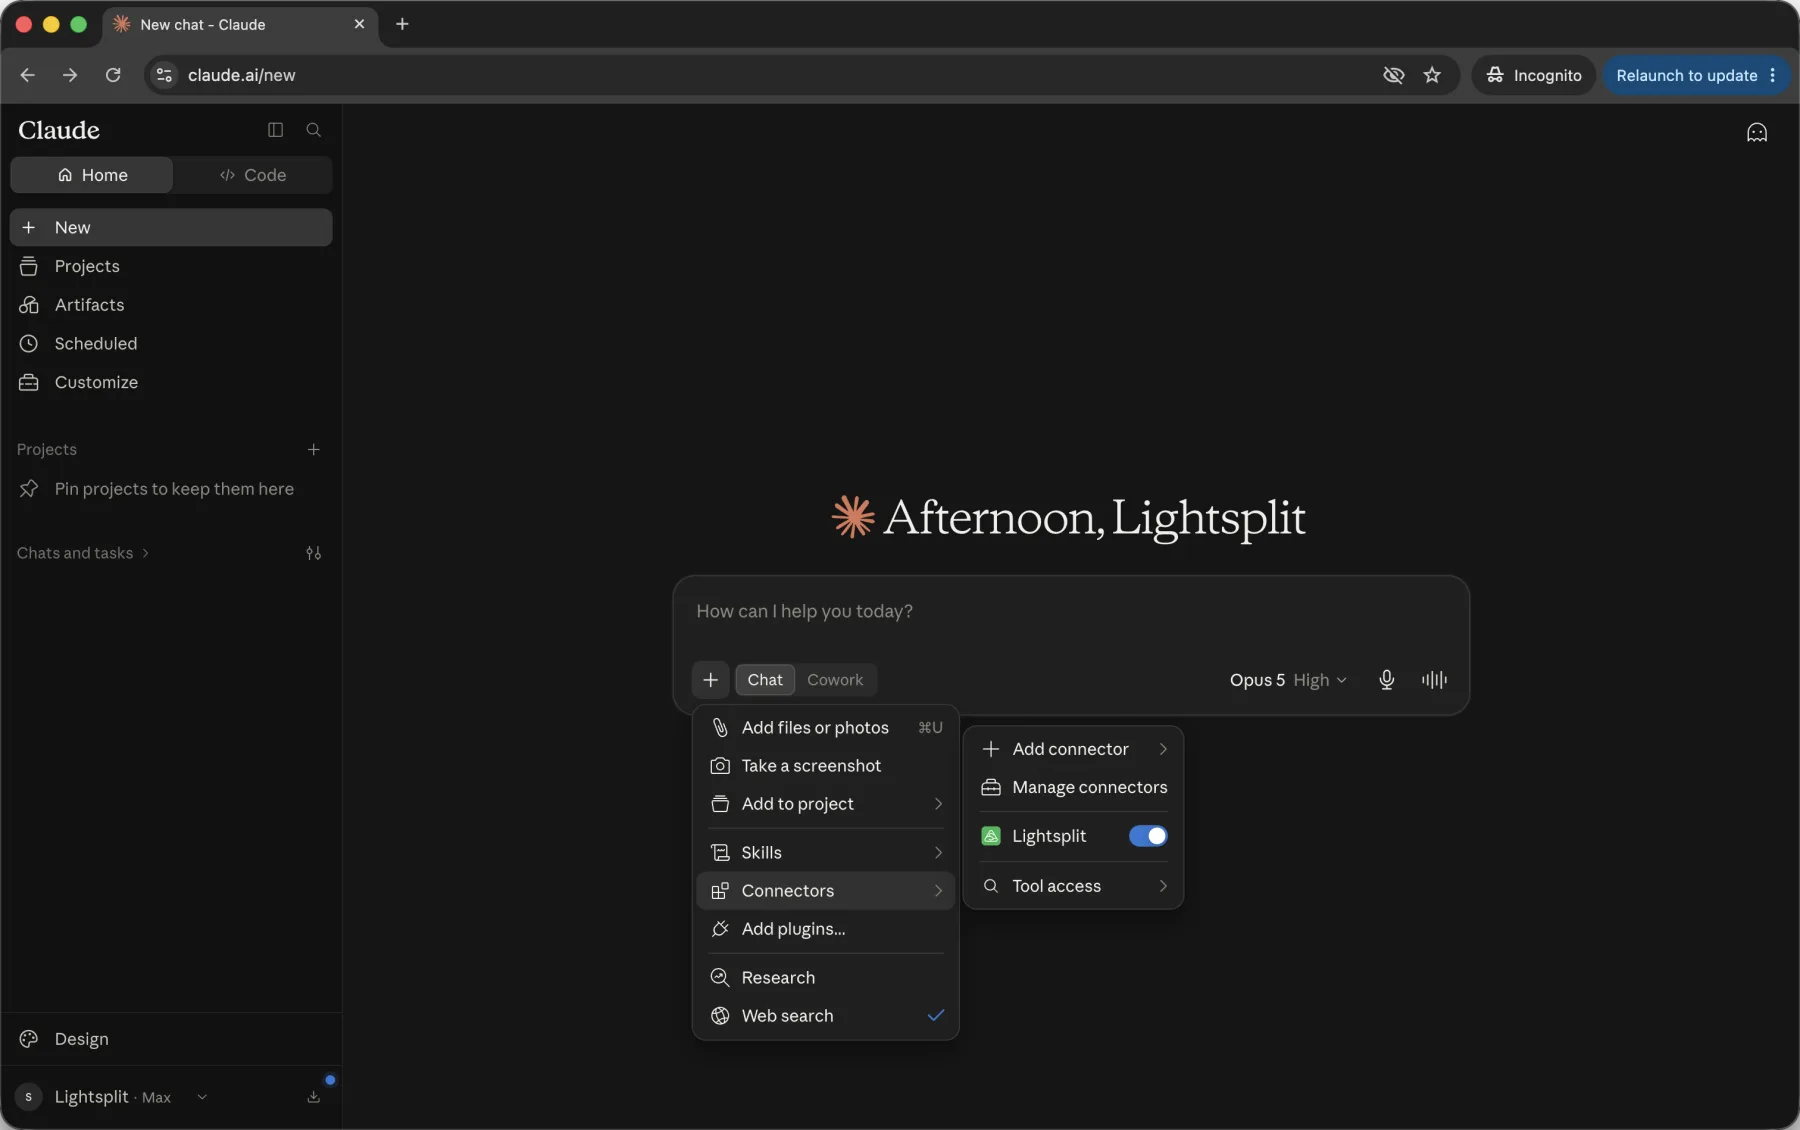Expand Add connector submenu

pos(1074,749)
